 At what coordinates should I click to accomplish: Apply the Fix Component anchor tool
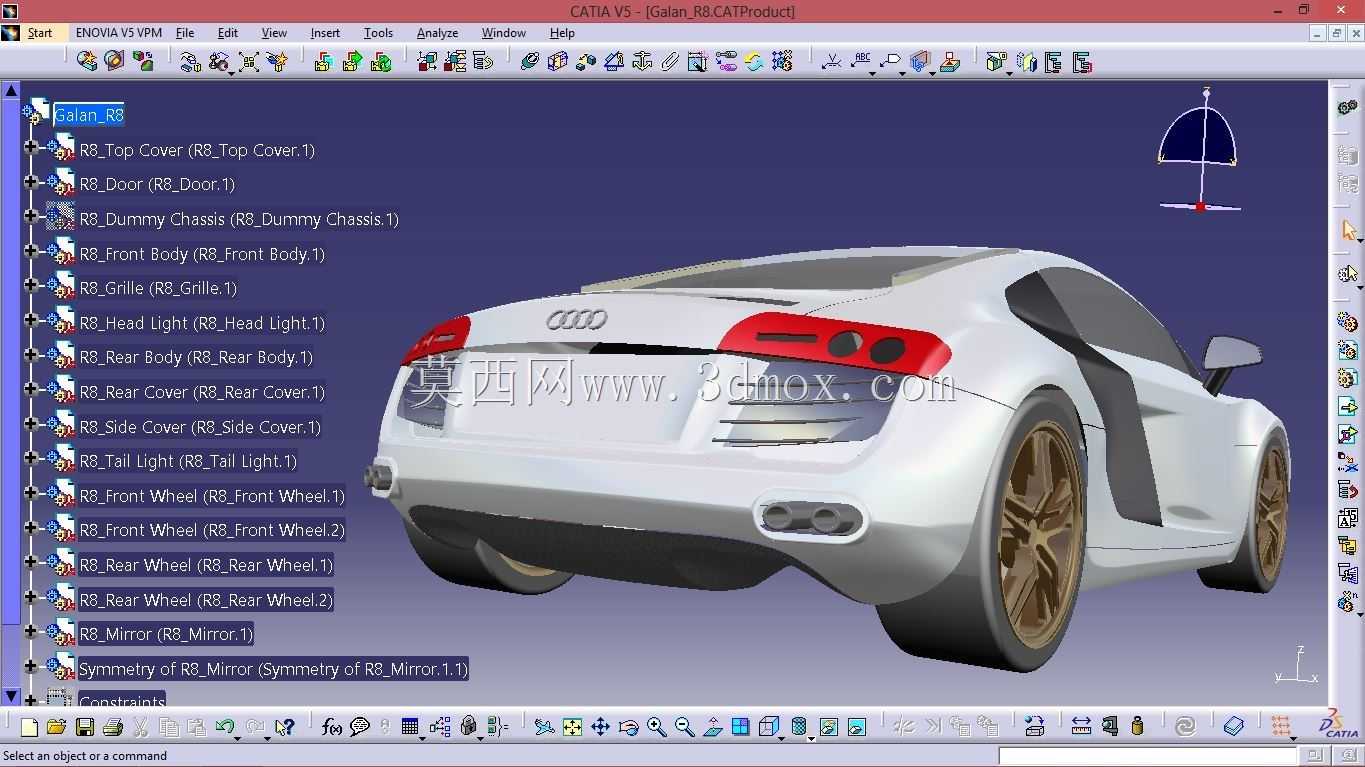642,62
